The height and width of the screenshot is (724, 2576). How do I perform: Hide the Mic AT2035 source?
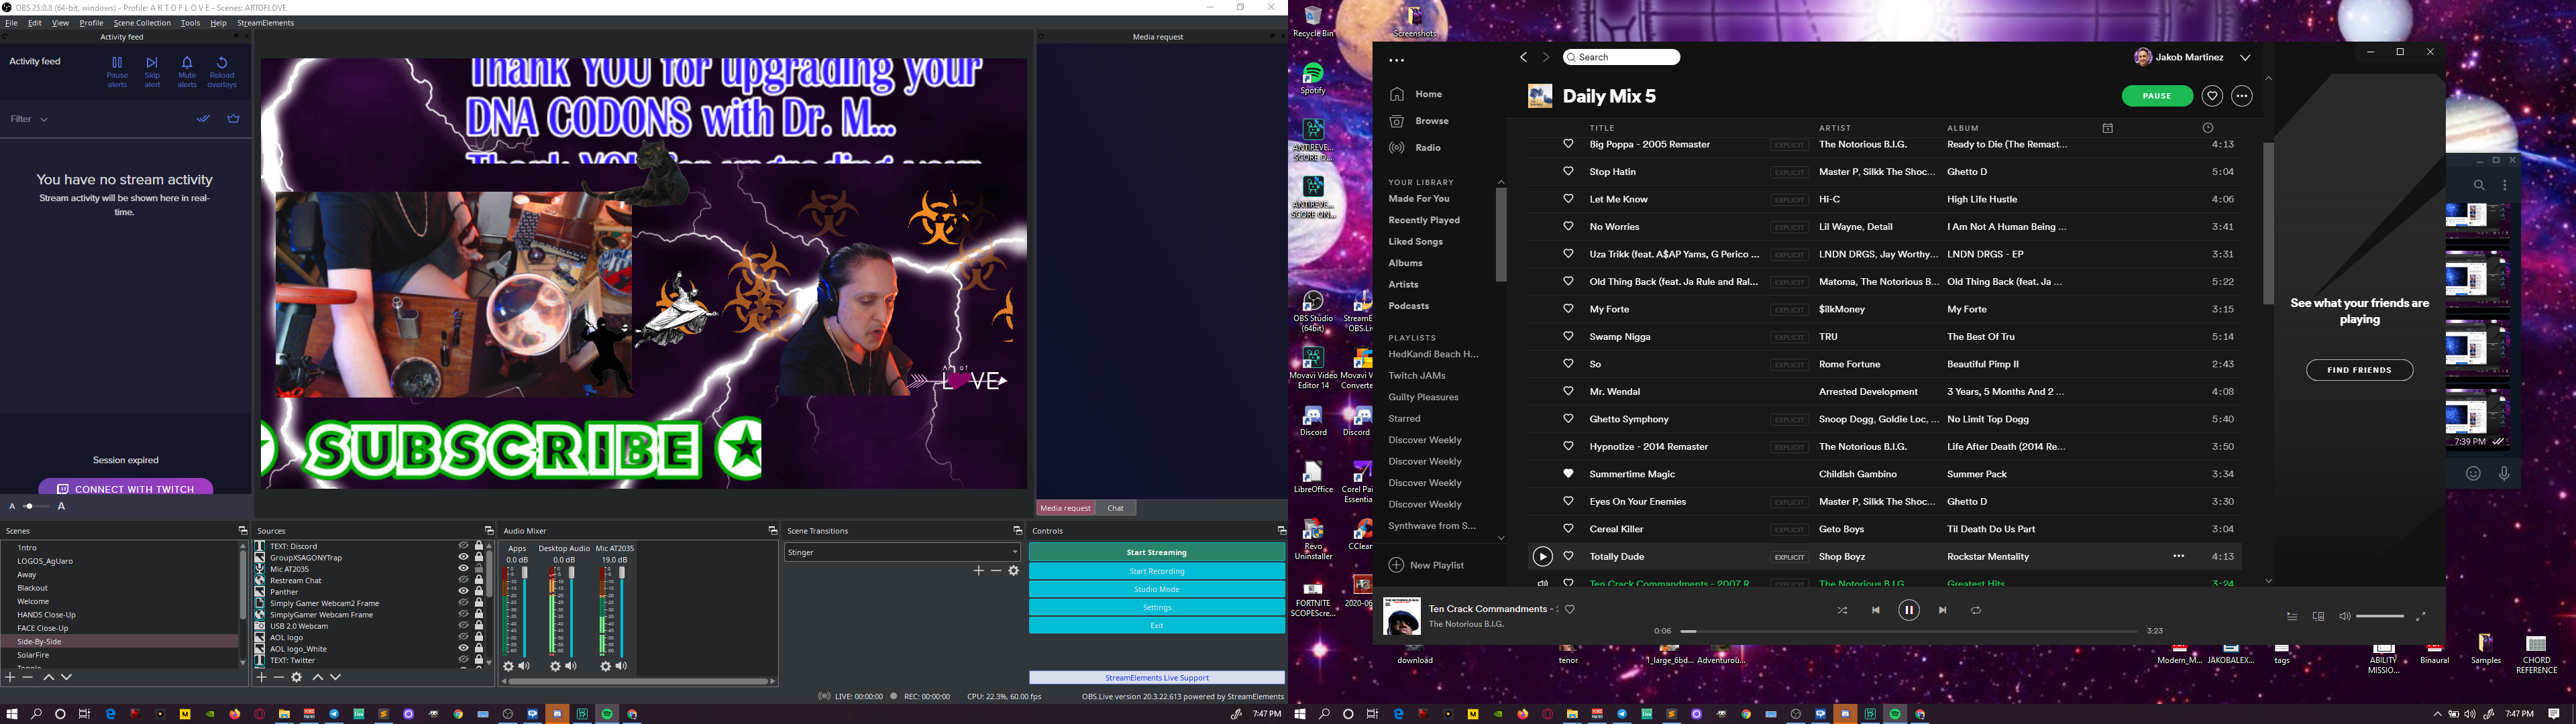point(463,569)
